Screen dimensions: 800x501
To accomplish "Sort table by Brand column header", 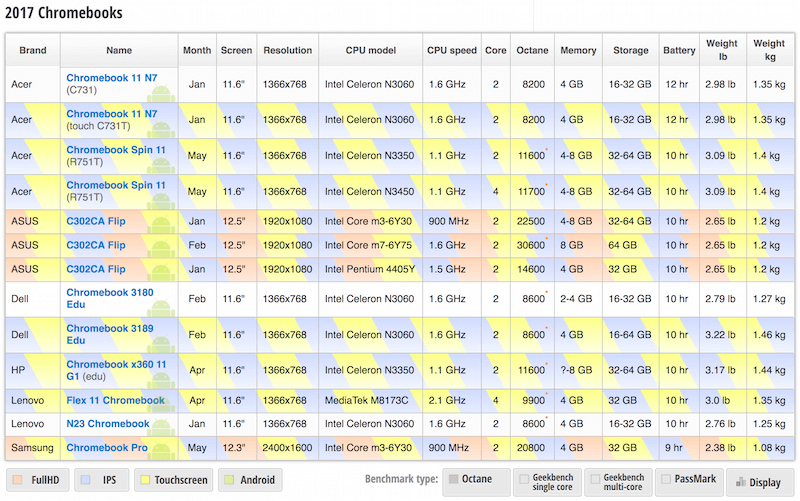I will 33,50.
